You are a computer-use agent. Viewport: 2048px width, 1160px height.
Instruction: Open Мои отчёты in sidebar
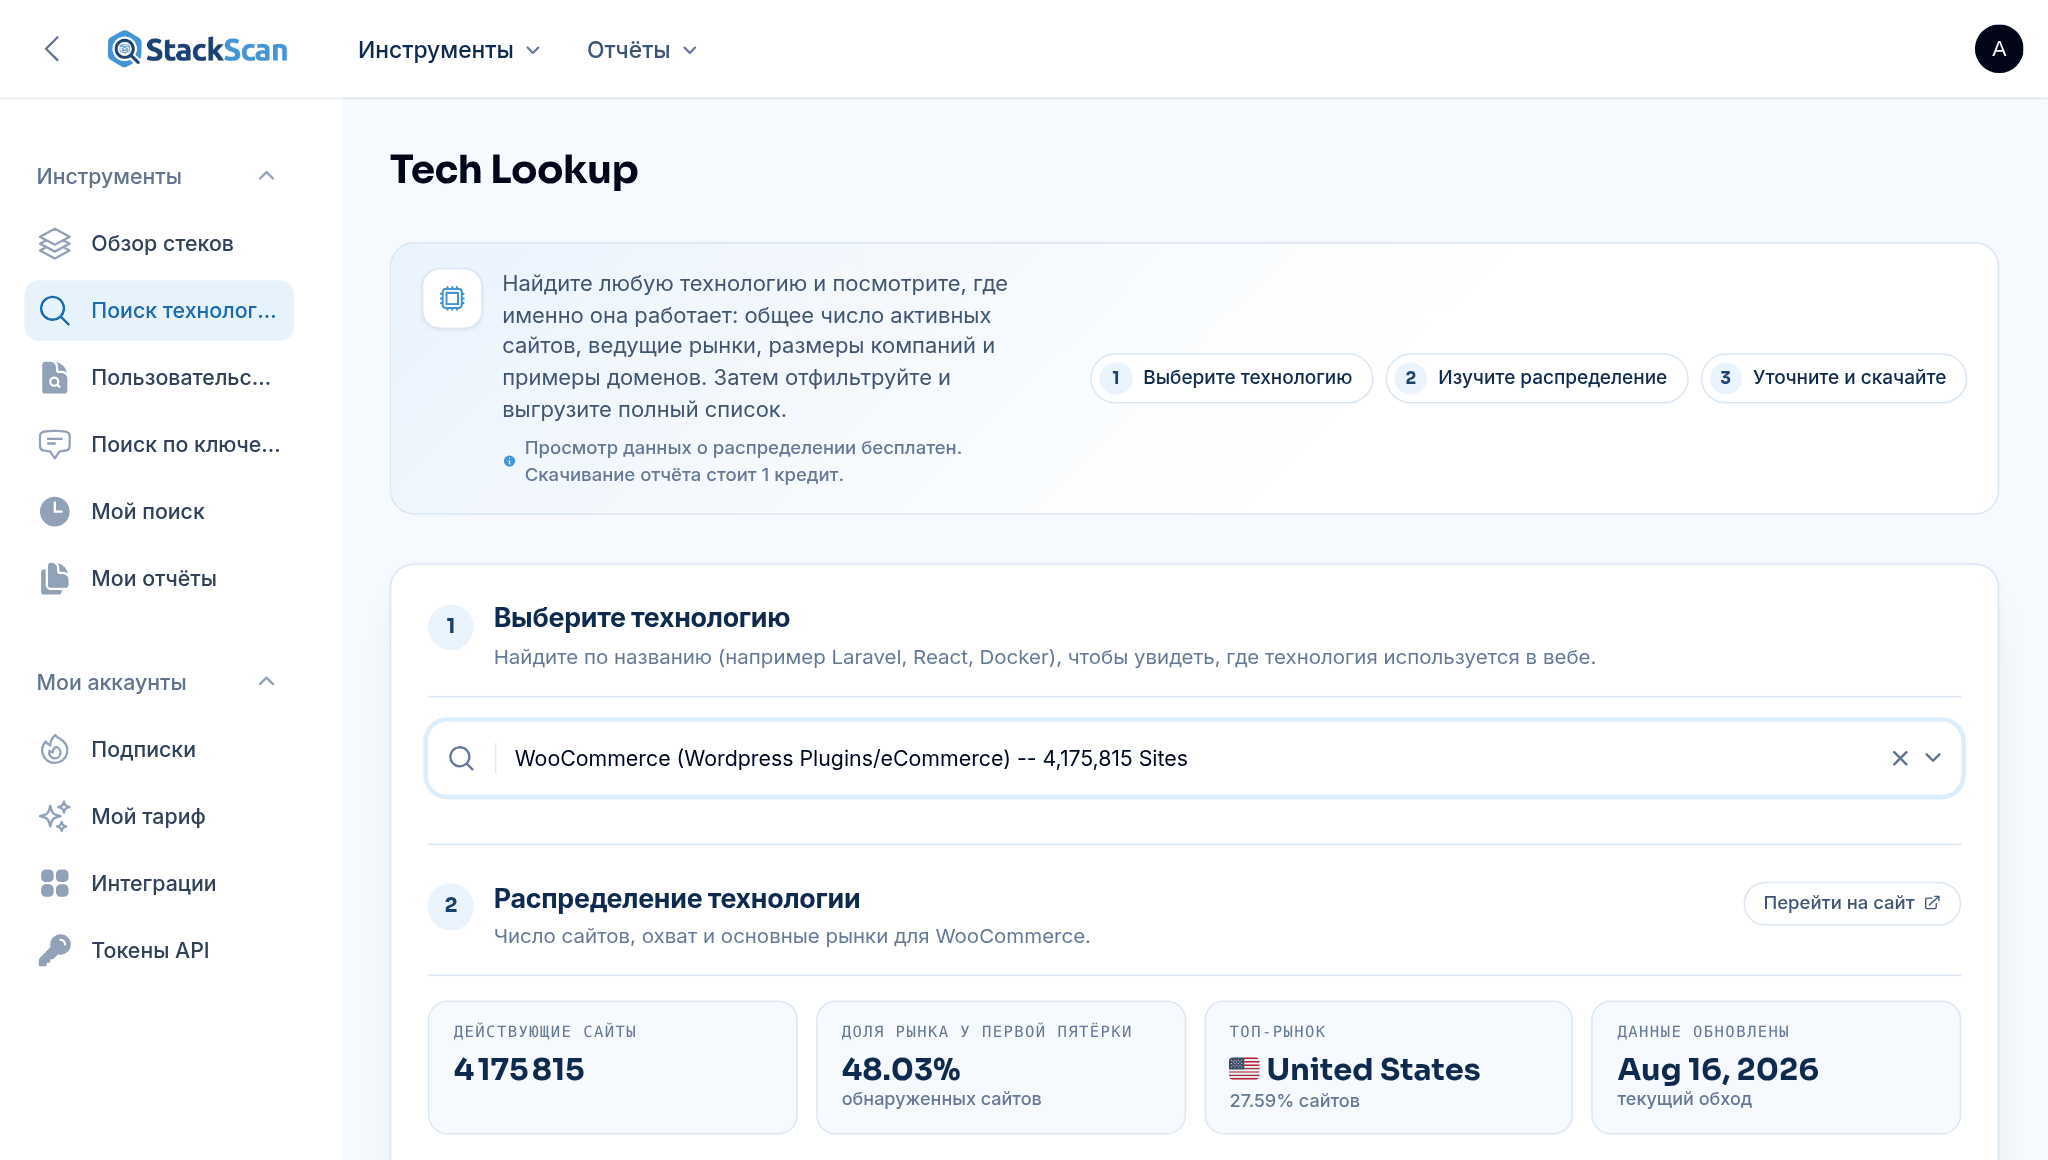[x=159, y=578]
